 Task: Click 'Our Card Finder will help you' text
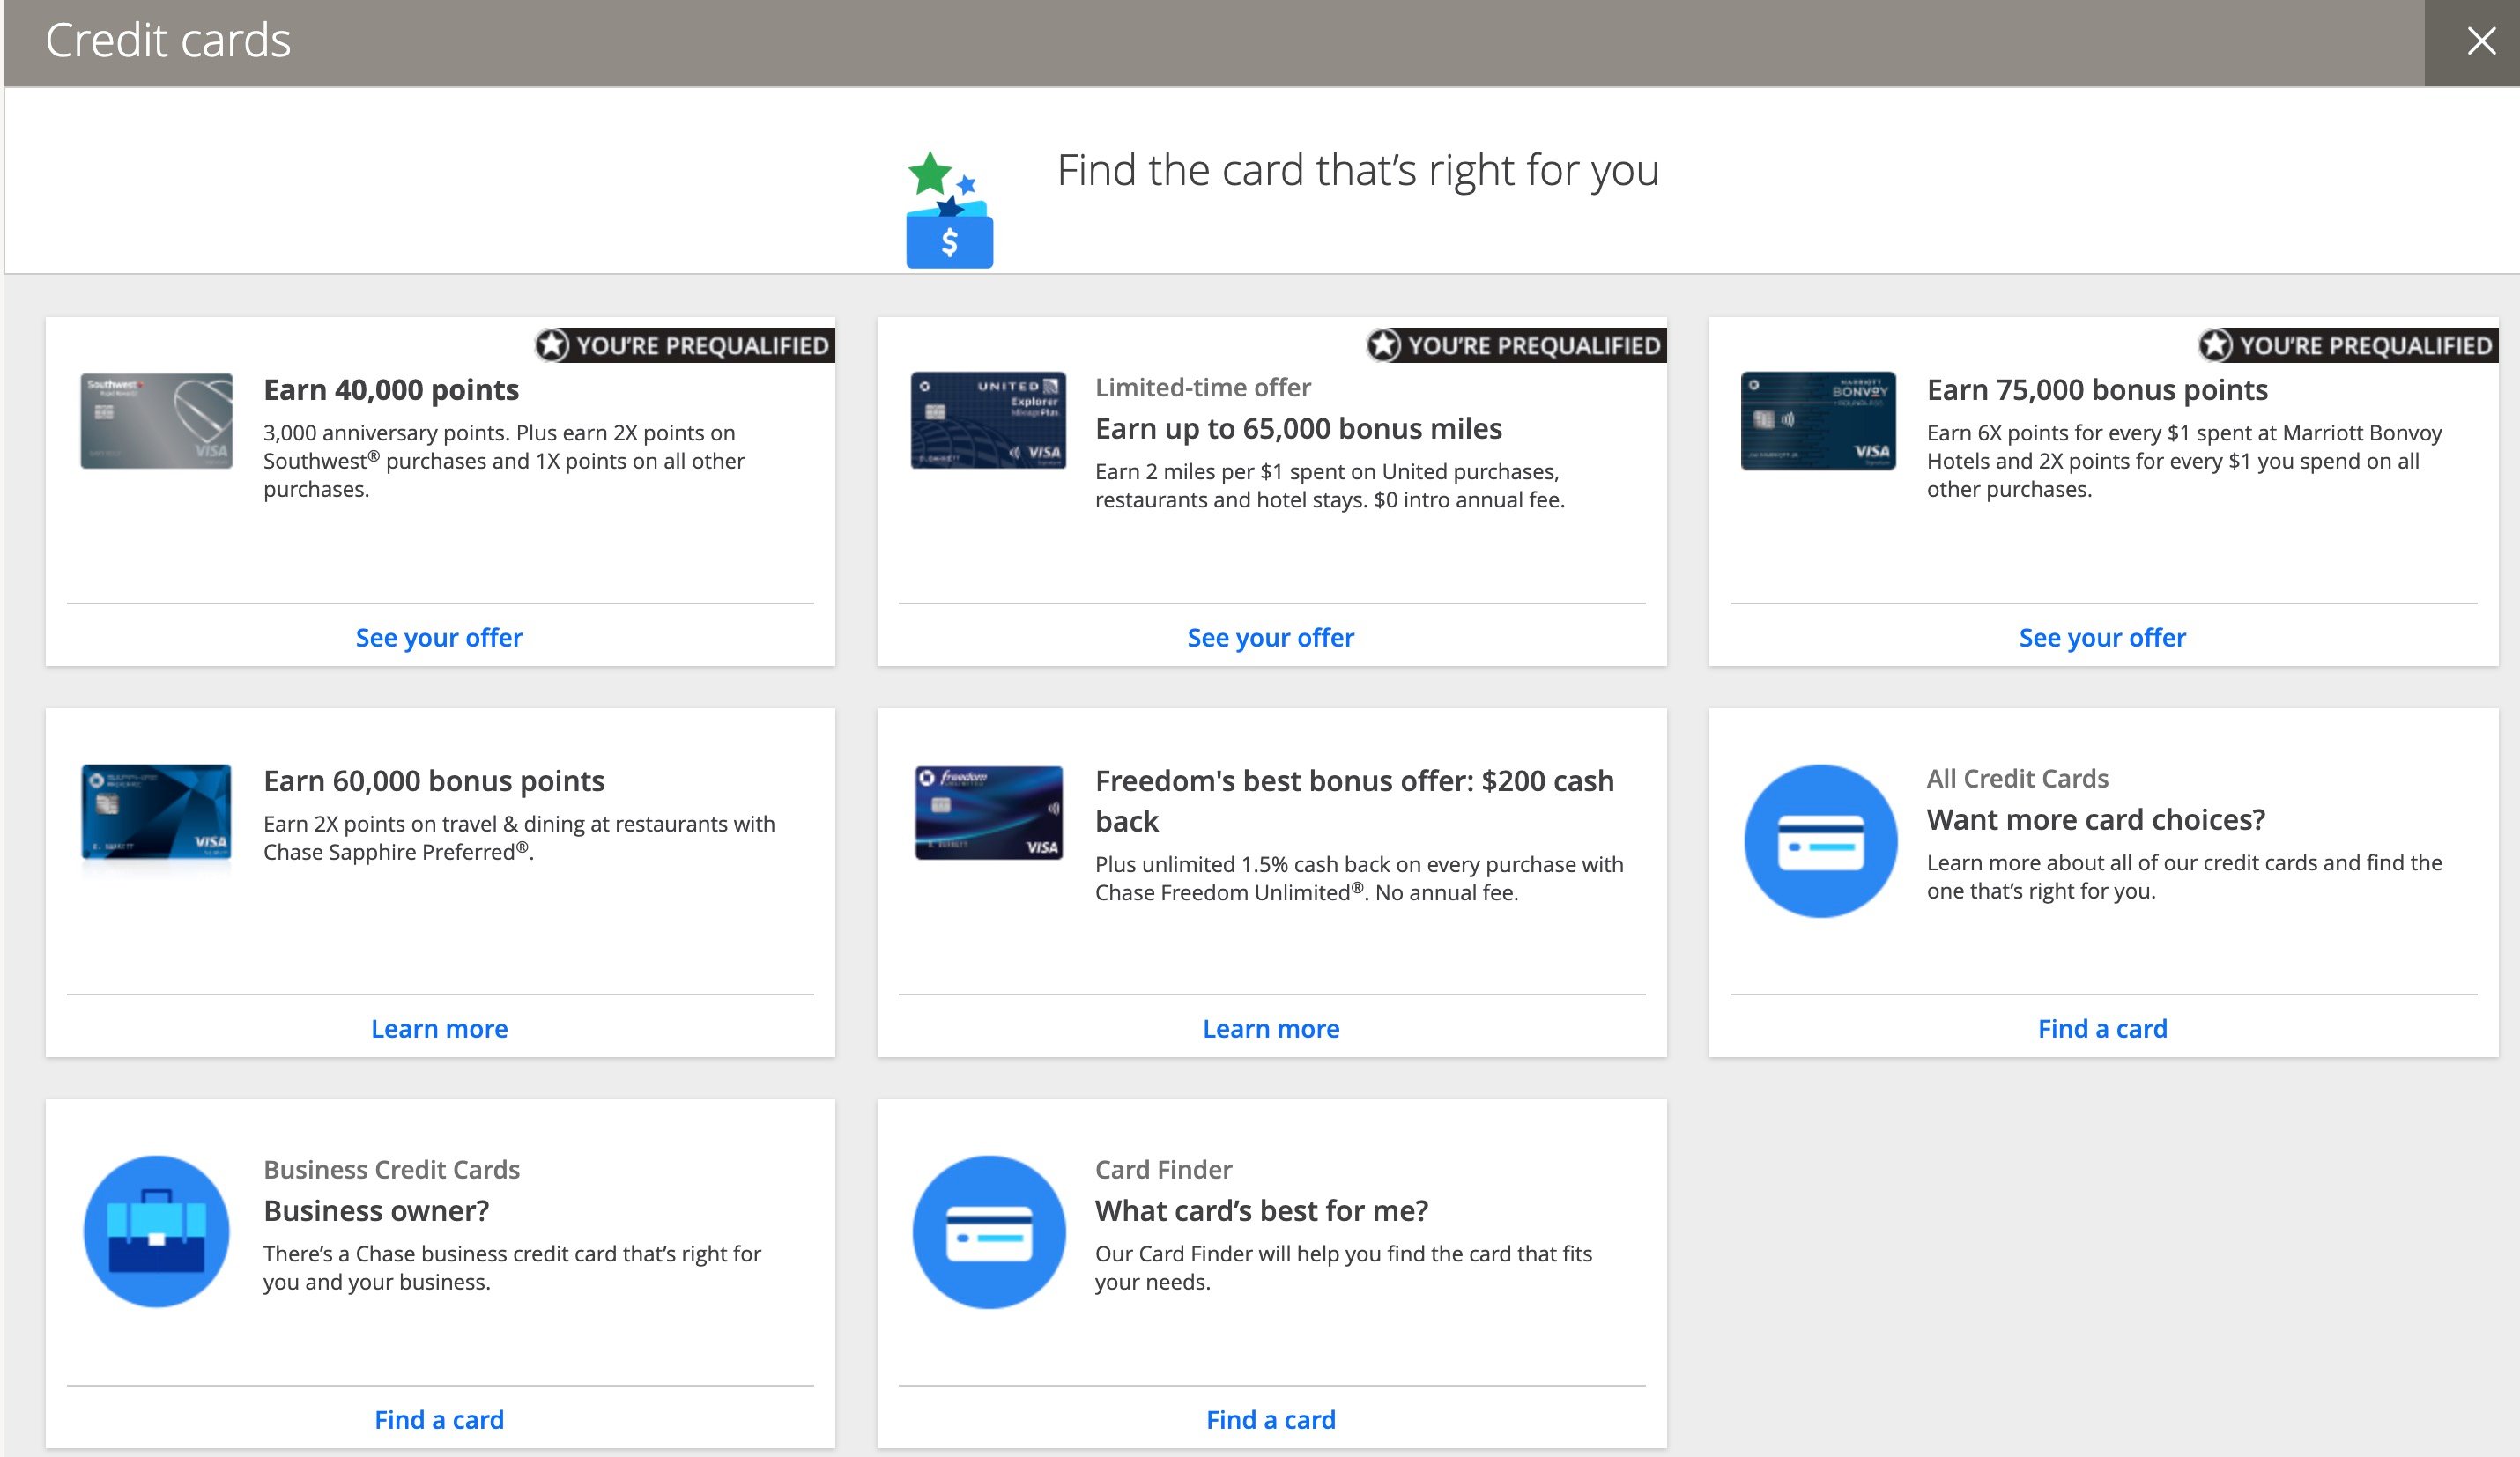pos(1343,1268)
